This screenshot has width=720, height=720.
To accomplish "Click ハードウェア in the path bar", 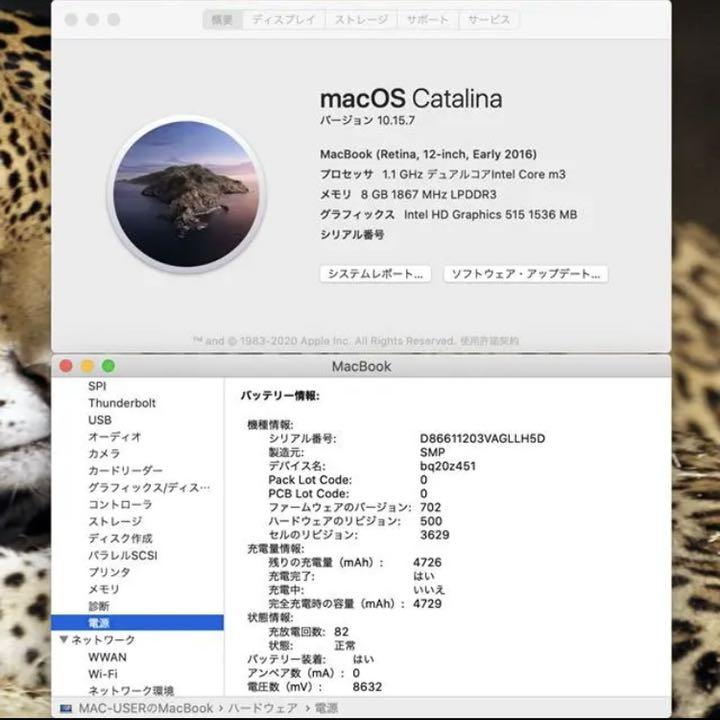I will point(263,709).
